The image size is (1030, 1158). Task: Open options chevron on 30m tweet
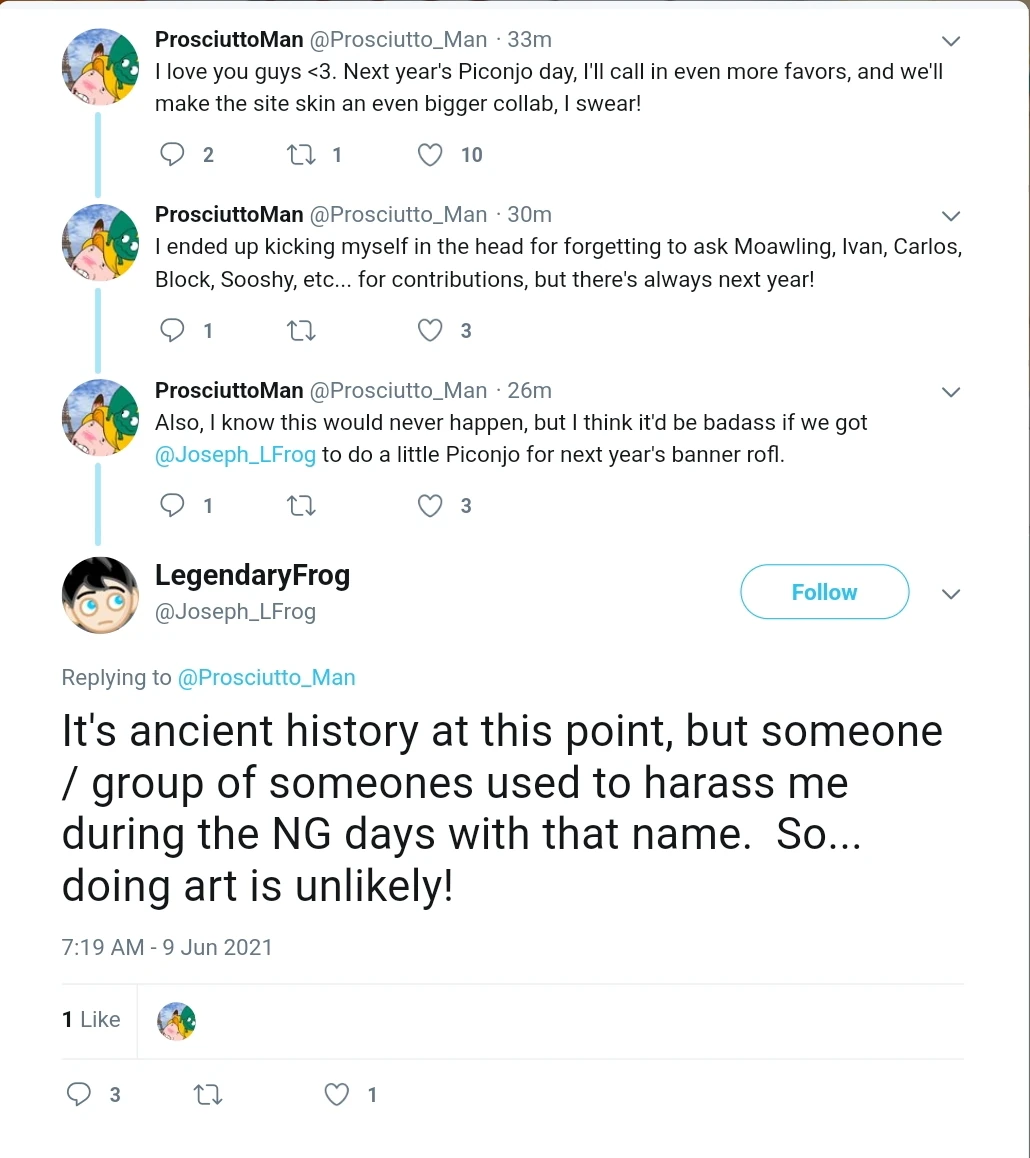tap(951, 216)
